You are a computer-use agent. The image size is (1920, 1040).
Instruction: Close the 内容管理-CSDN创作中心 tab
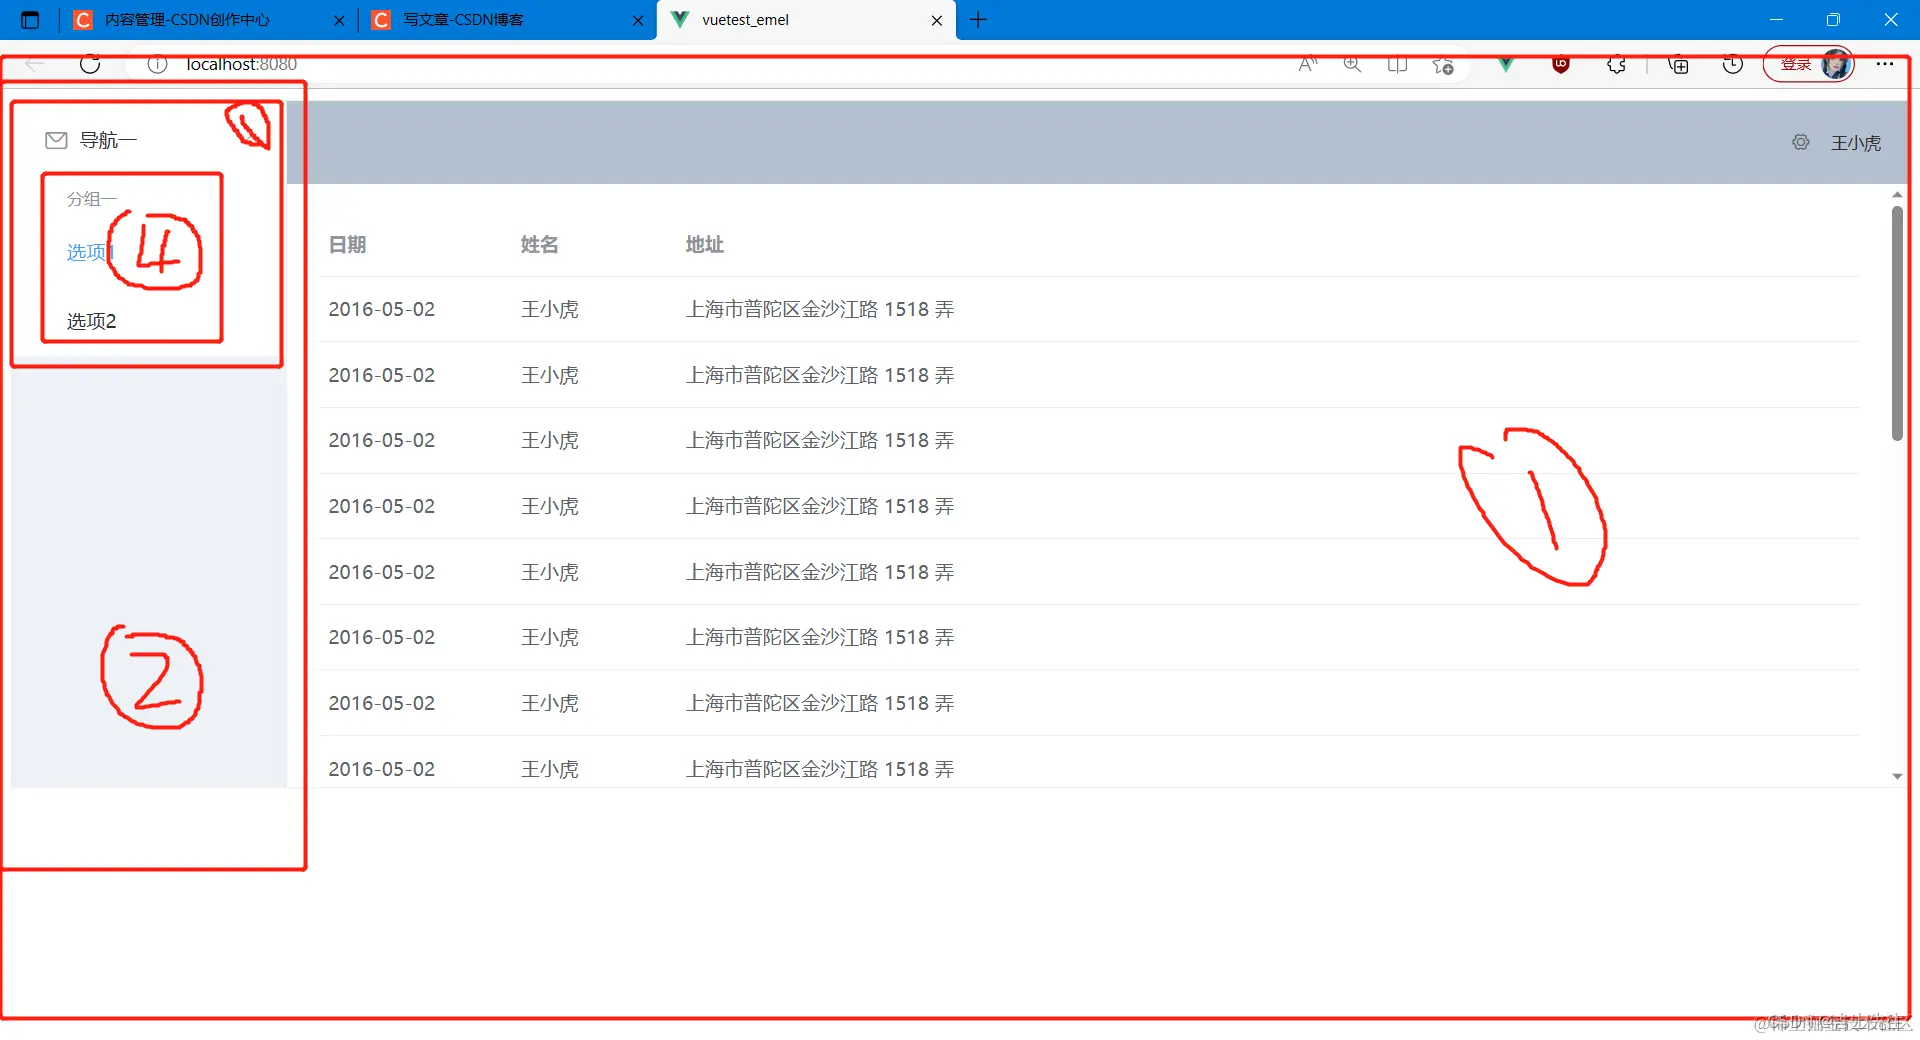click(x=339, y=20)
